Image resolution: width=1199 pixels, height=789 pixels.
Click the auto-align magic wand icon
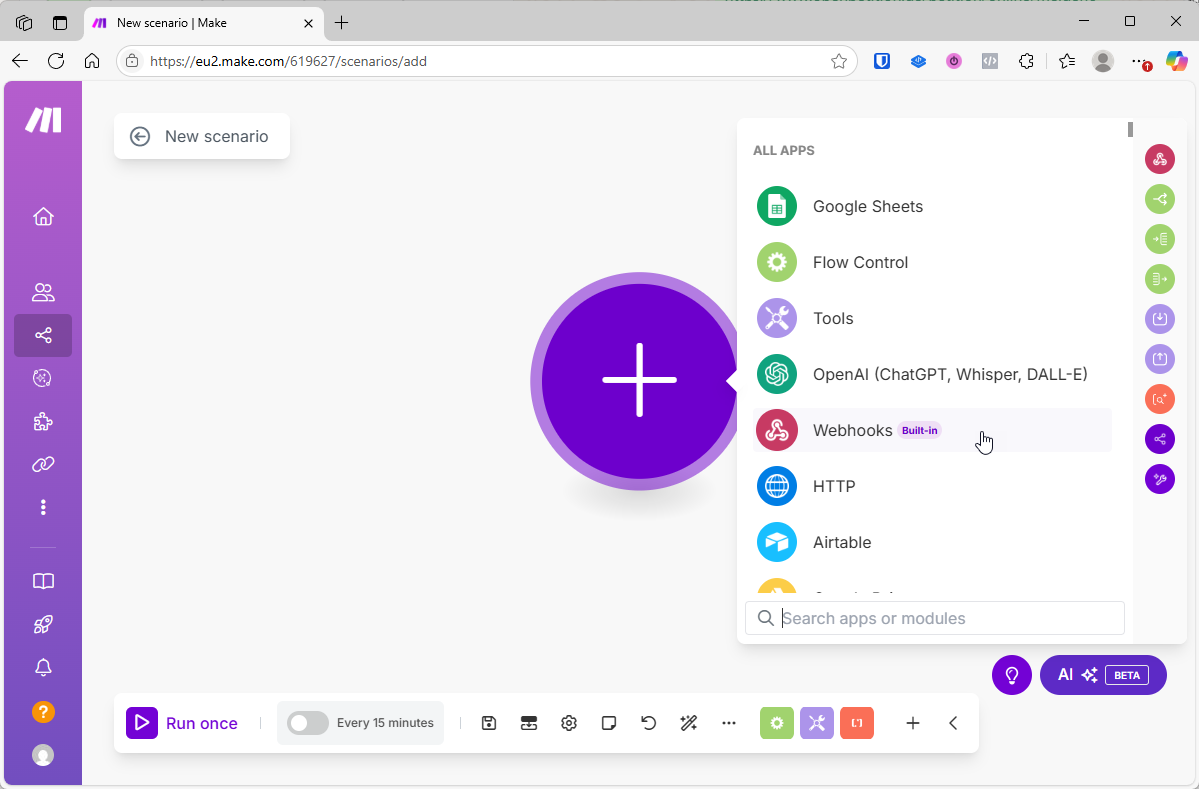coord(689,723)
